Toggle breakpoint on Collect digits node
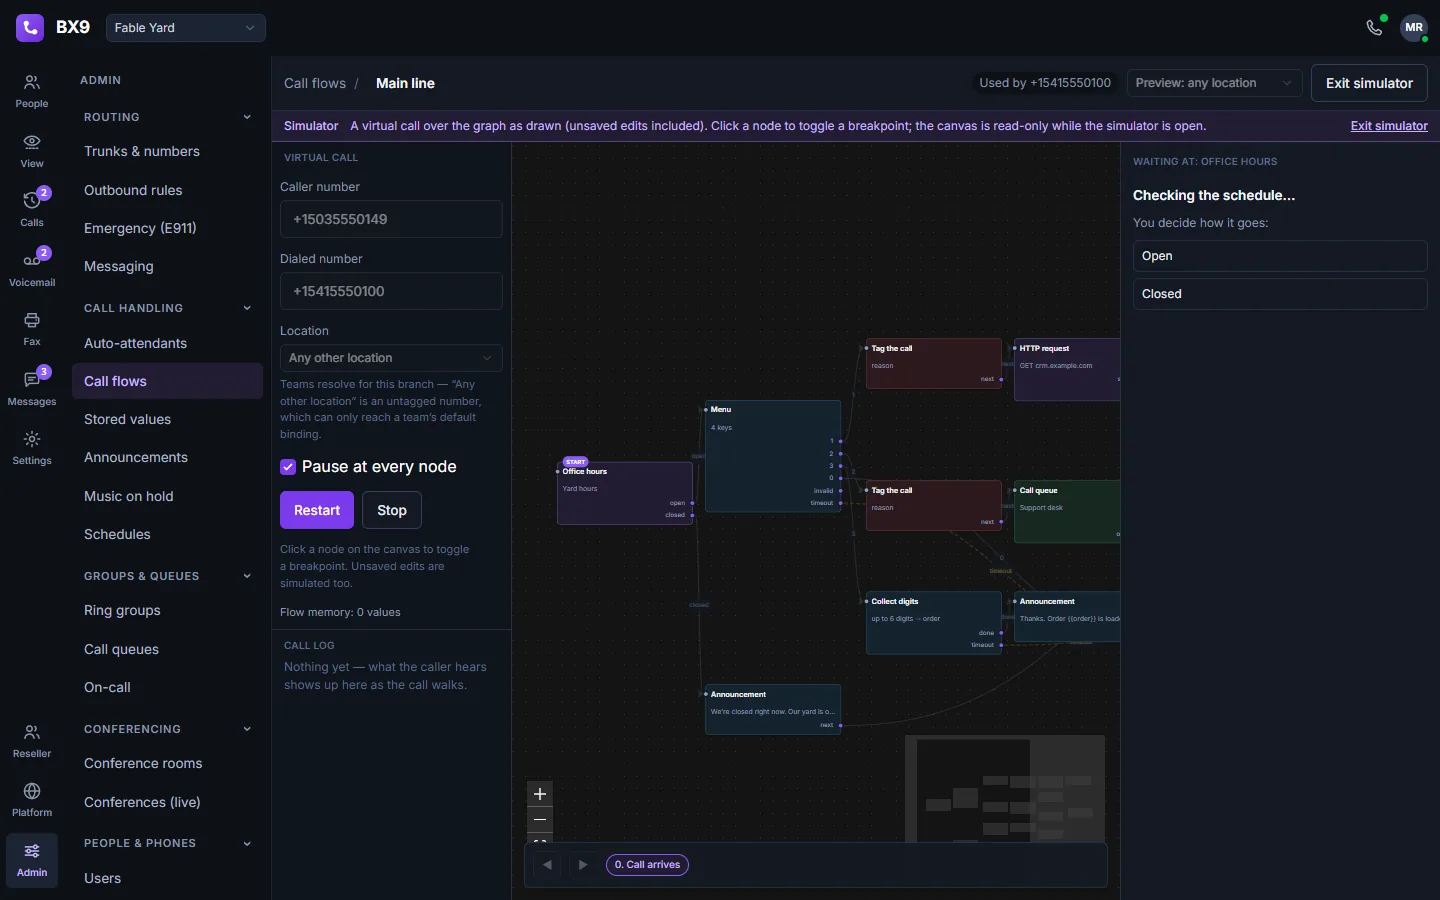1440x900 pixels. coord(934,623)
